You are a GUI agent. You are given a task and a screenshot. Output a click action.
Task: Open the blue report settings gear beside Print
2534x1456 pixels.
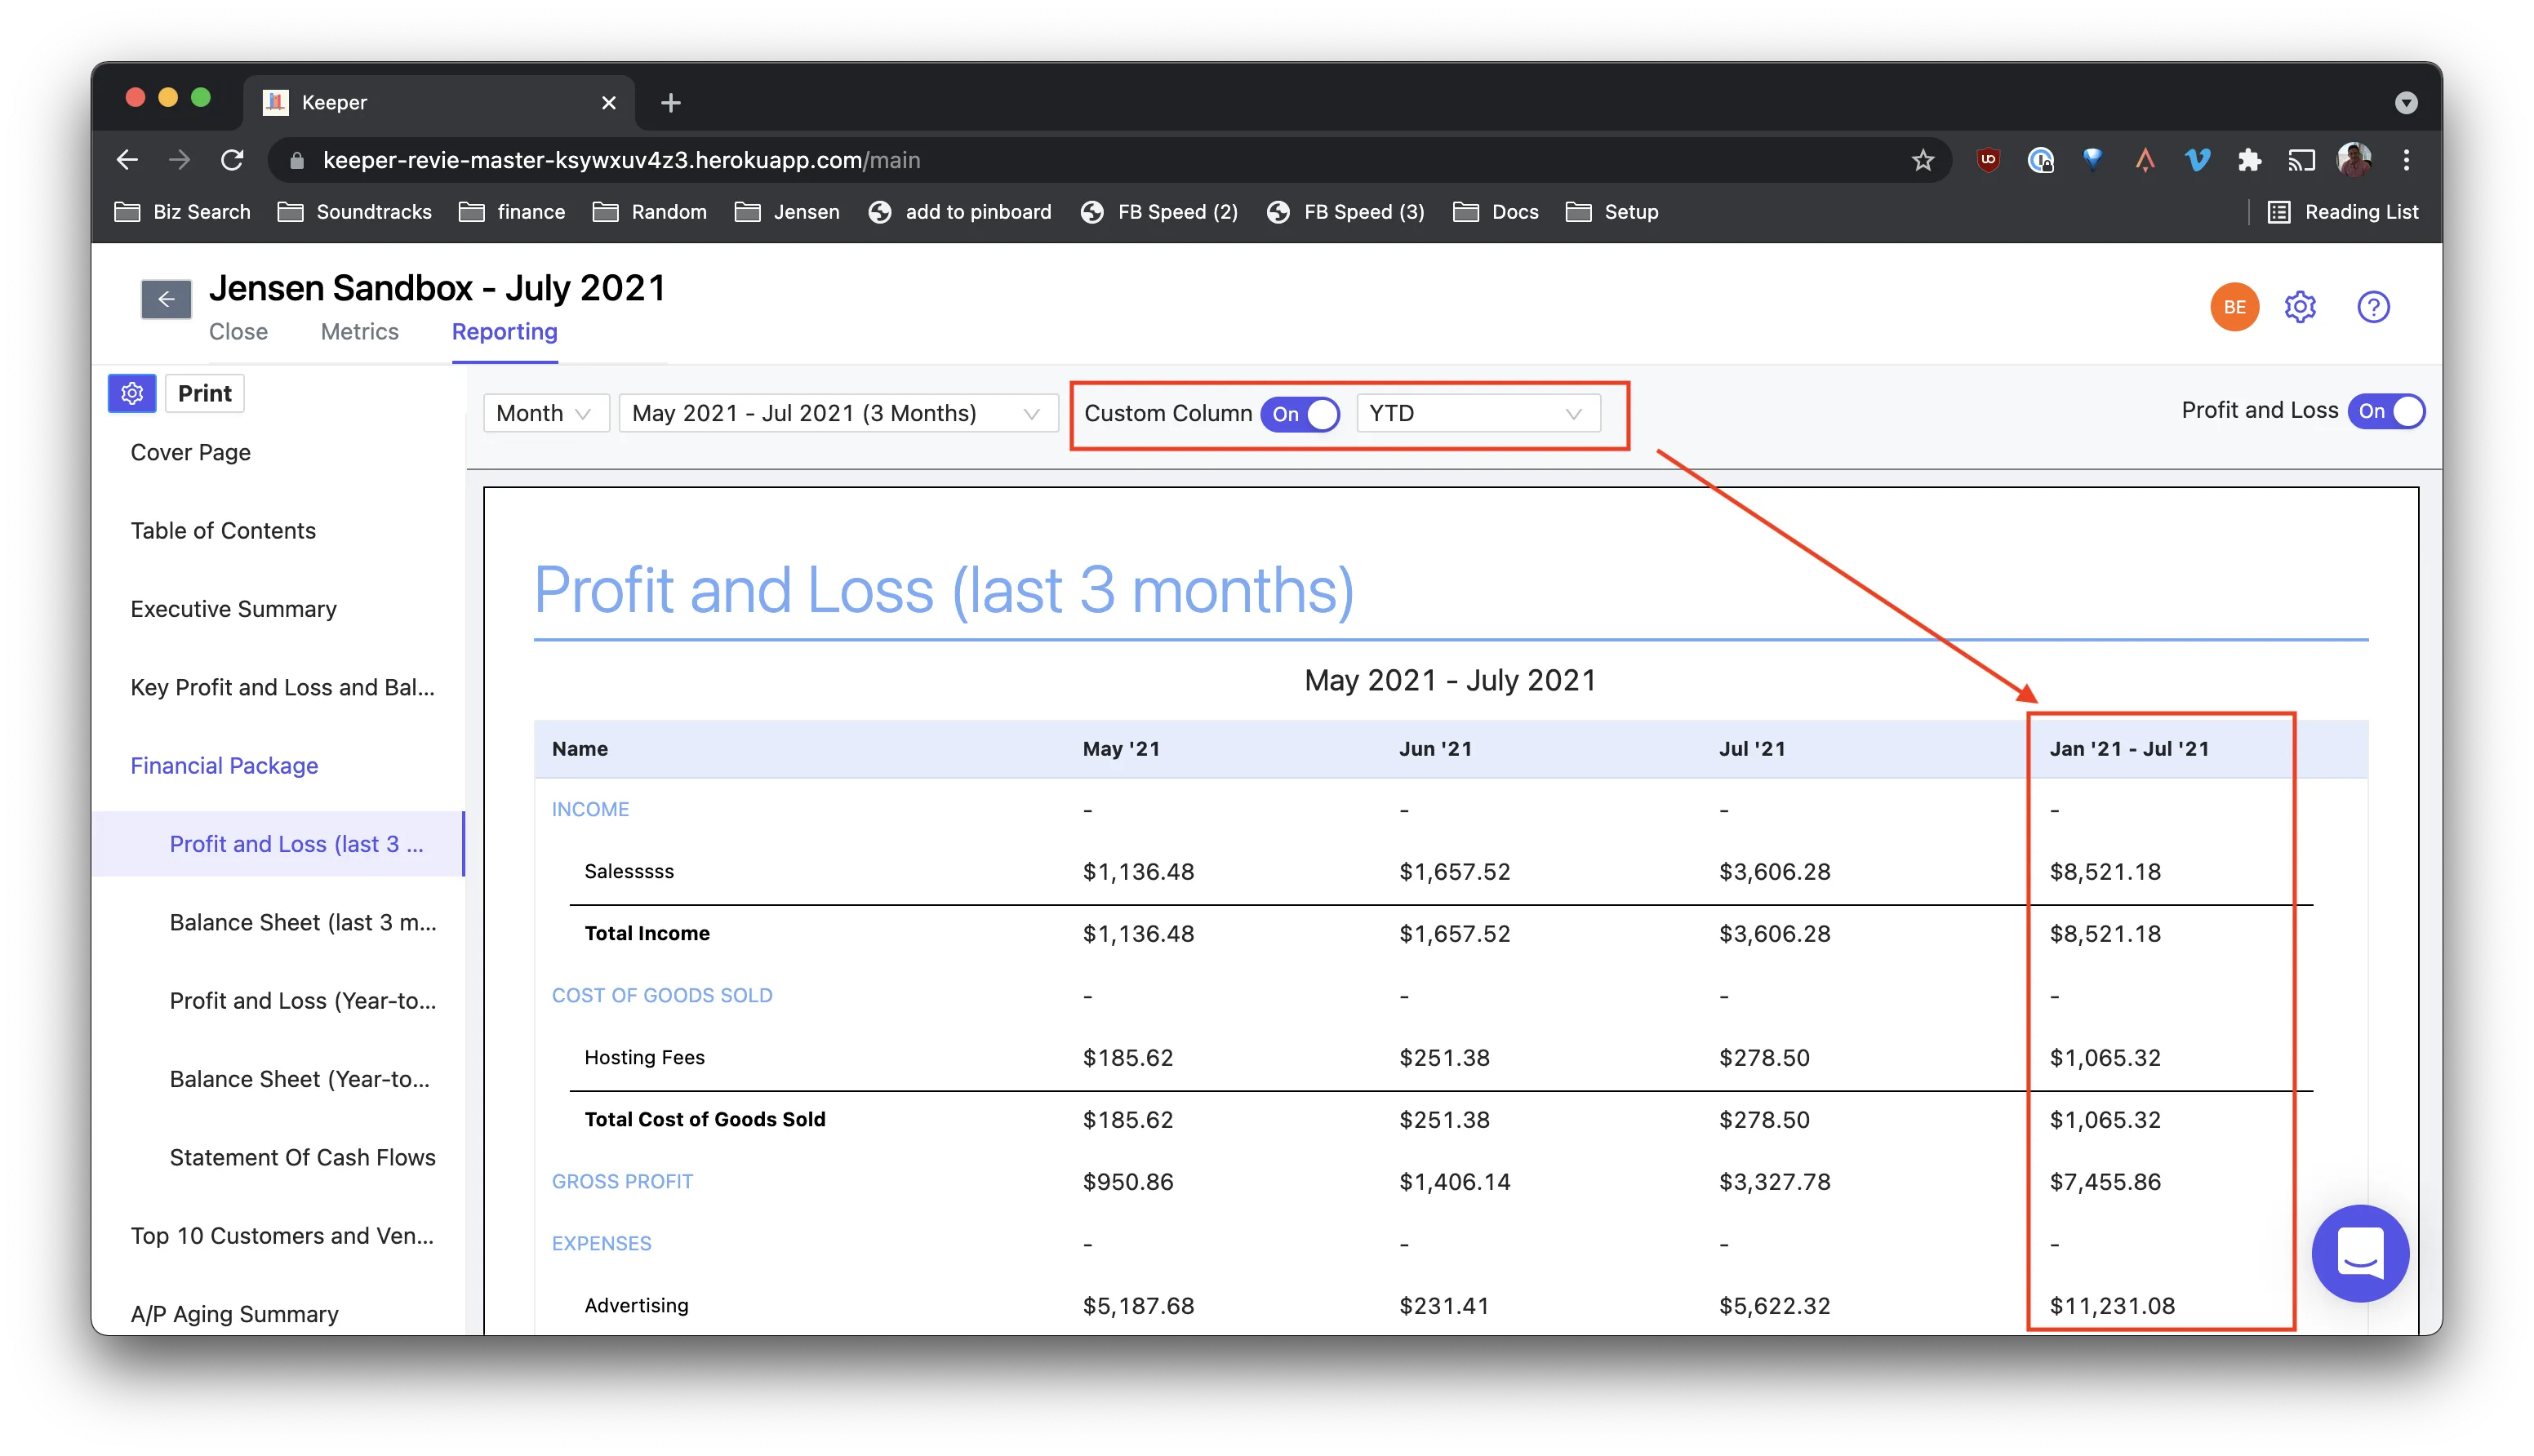pyautogui.click(x=132, y=393)
